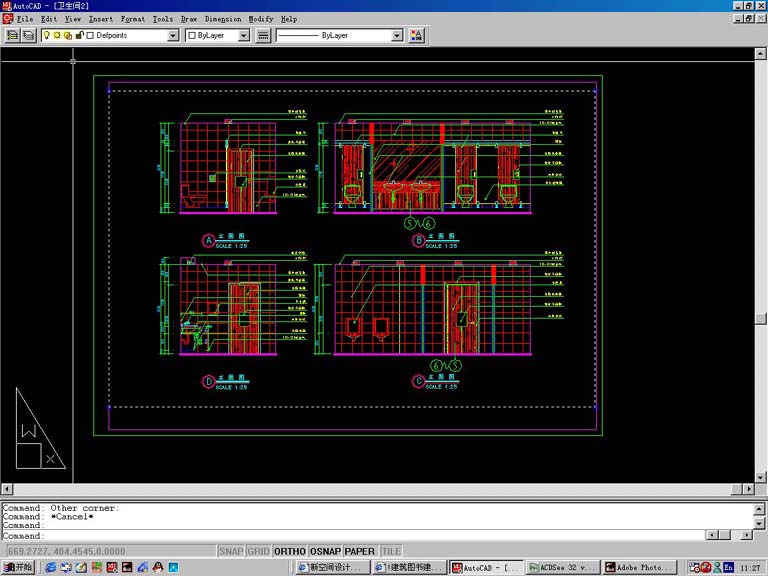Open the Dimension menu

pos(223,19)
